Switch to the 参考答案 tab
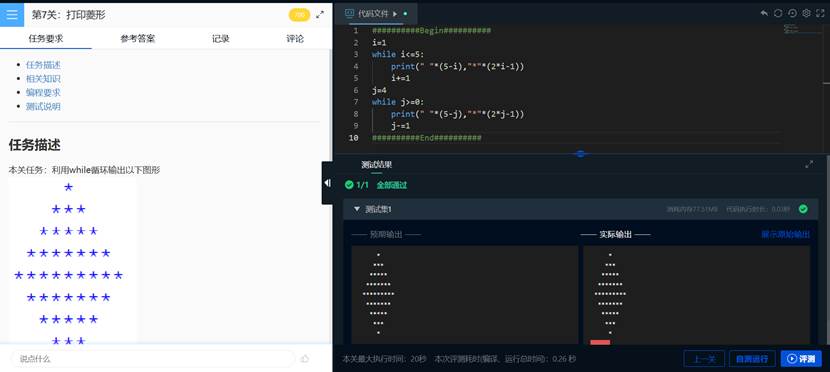Viewport: 830px width, 372px height. [138, 39]
